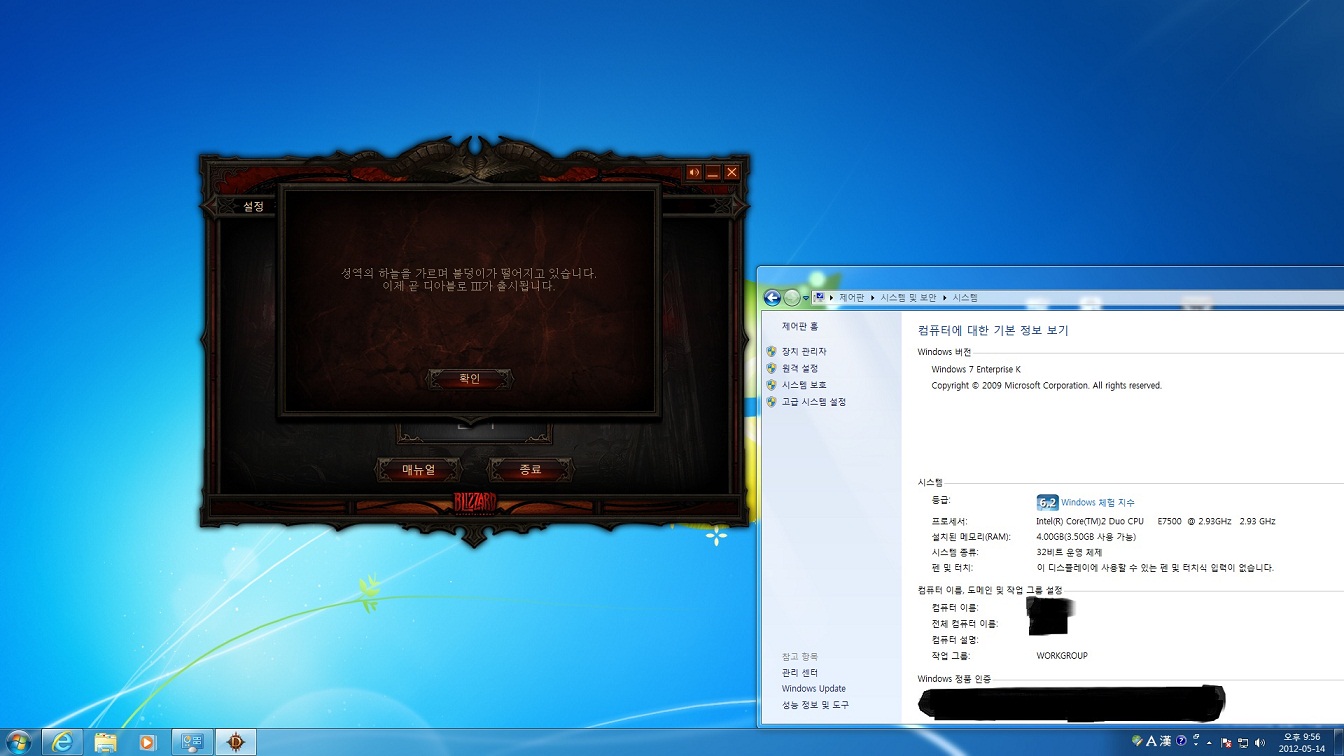Click the Intel Core 2 Duo E7500 processor text
Image resolution: width=1344 pixels, height=756 pixels.
pos(1156,522)
